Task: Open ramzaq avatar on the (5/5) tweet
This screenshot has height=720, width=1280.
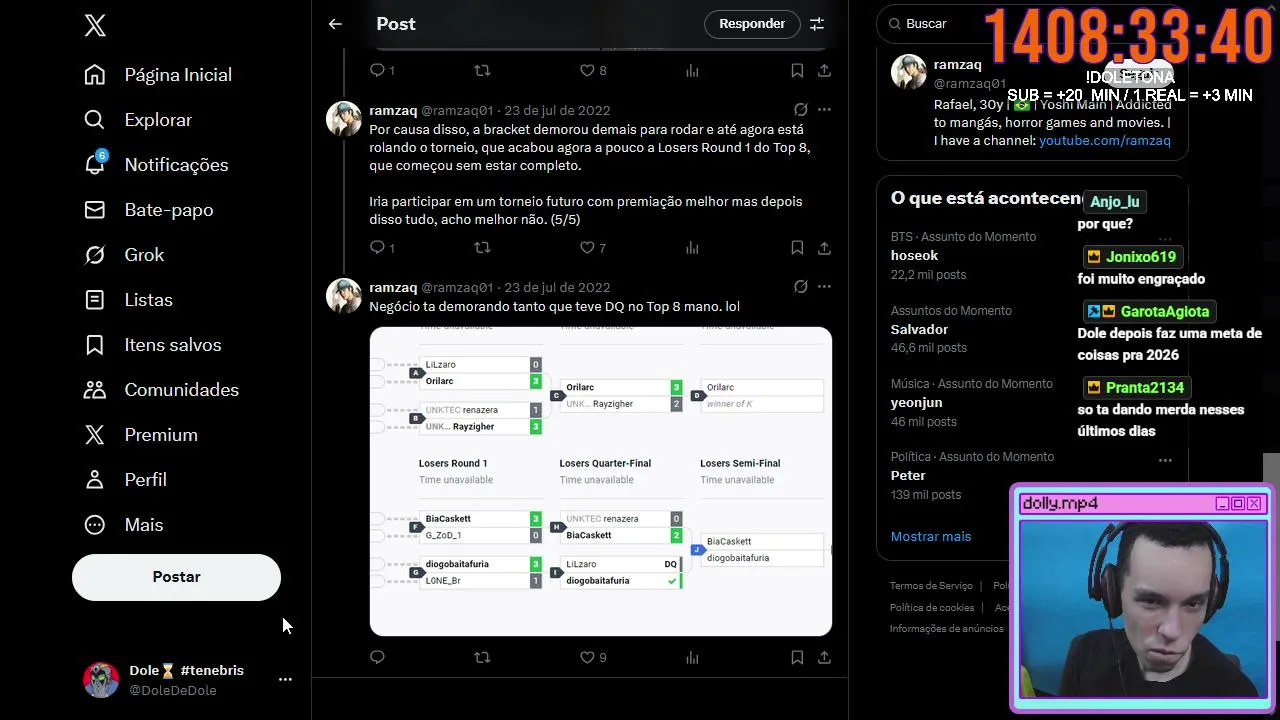Action: [344, 119]
